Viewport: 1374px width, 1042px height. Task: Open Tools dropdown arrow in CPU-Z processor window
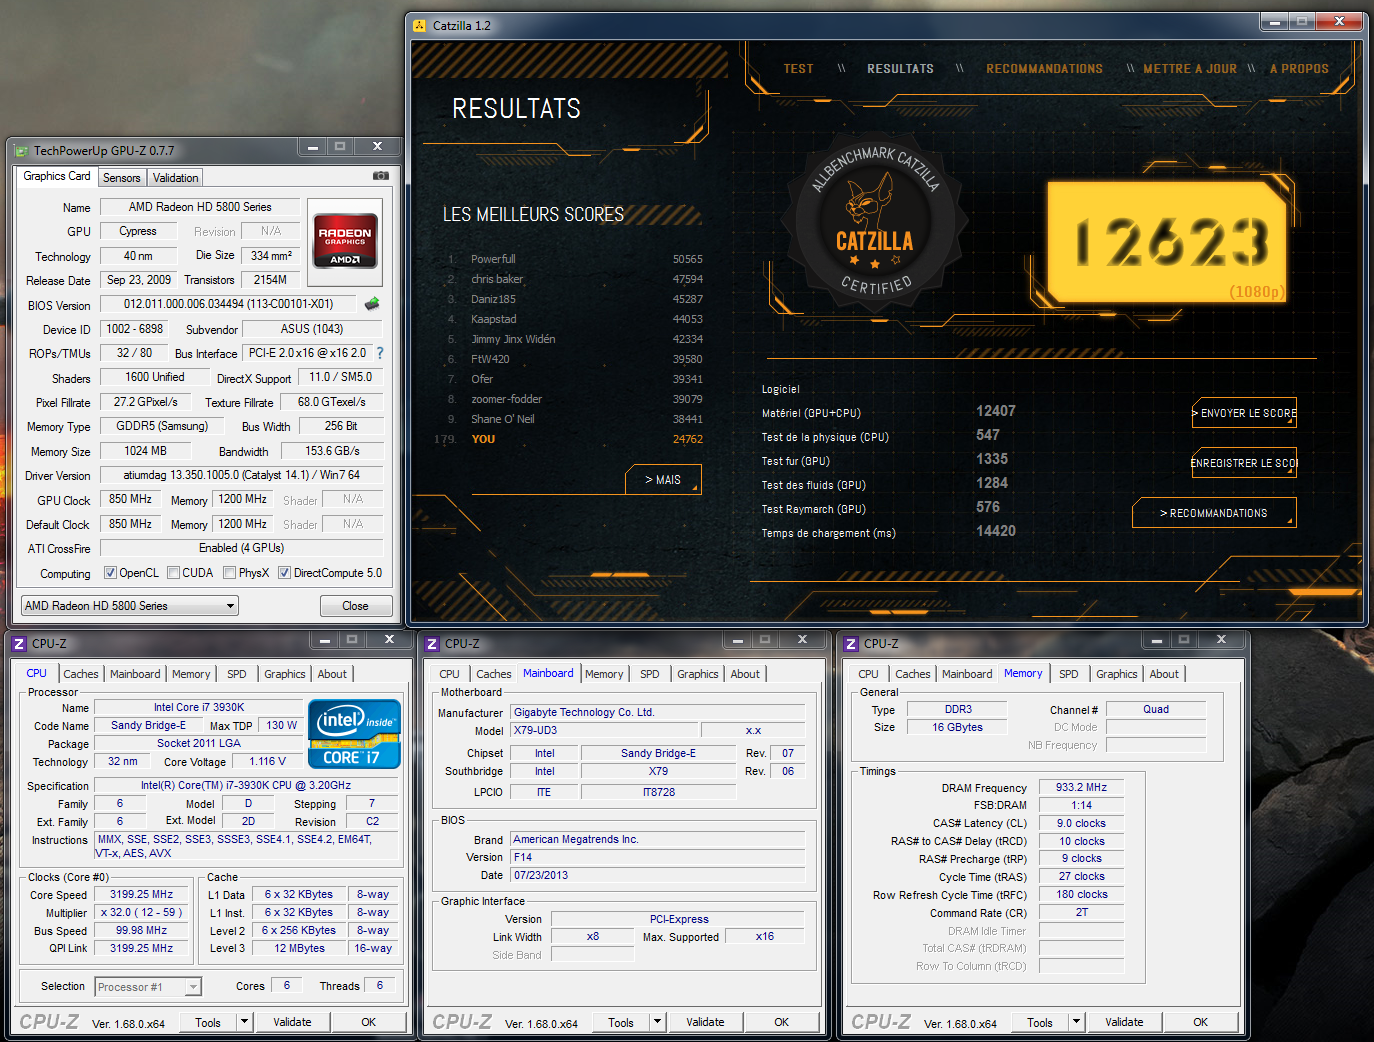pyautogui.click(x=244, y=1022)
